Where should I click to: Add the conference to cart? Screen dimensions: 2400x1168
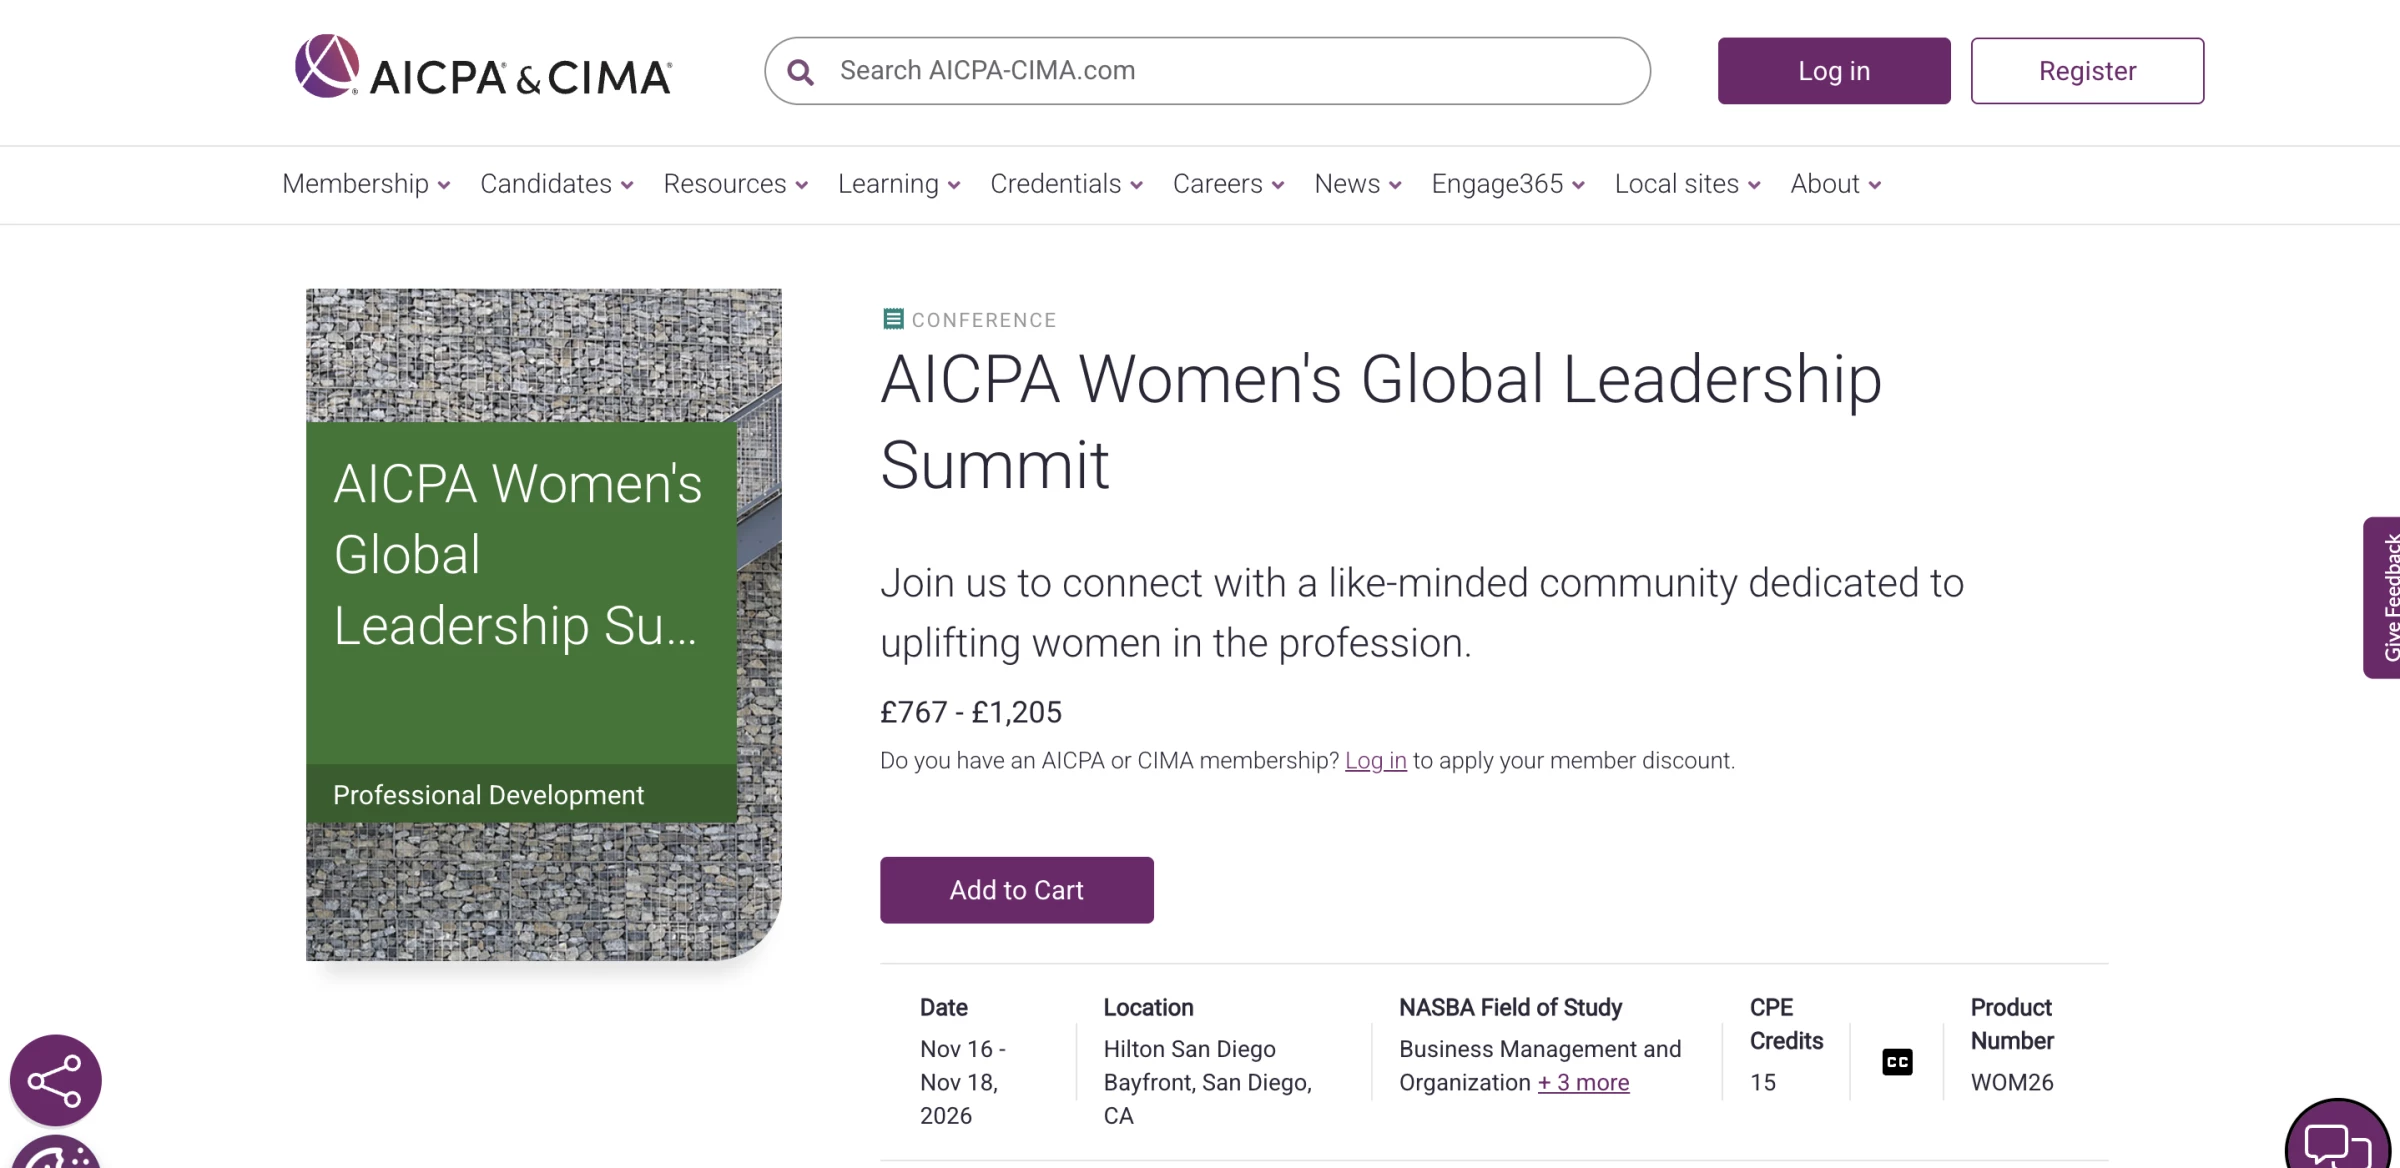point(1017,890)
